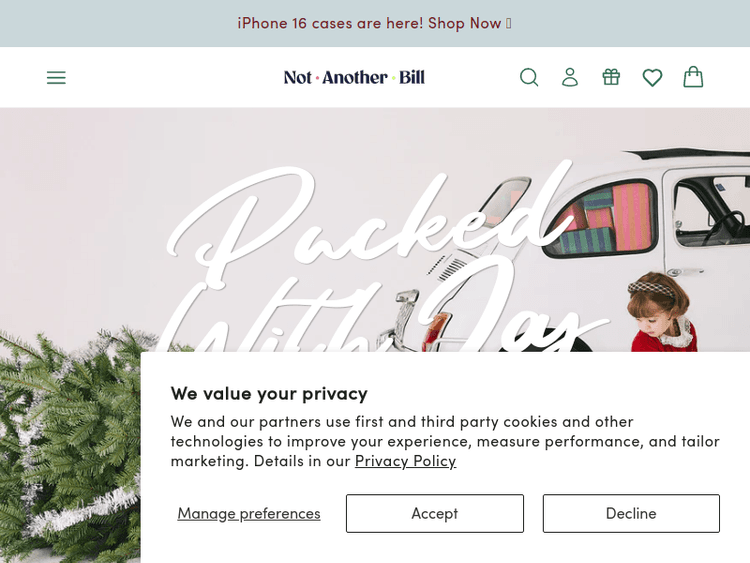Click the cookie description paragraph text

445,441
